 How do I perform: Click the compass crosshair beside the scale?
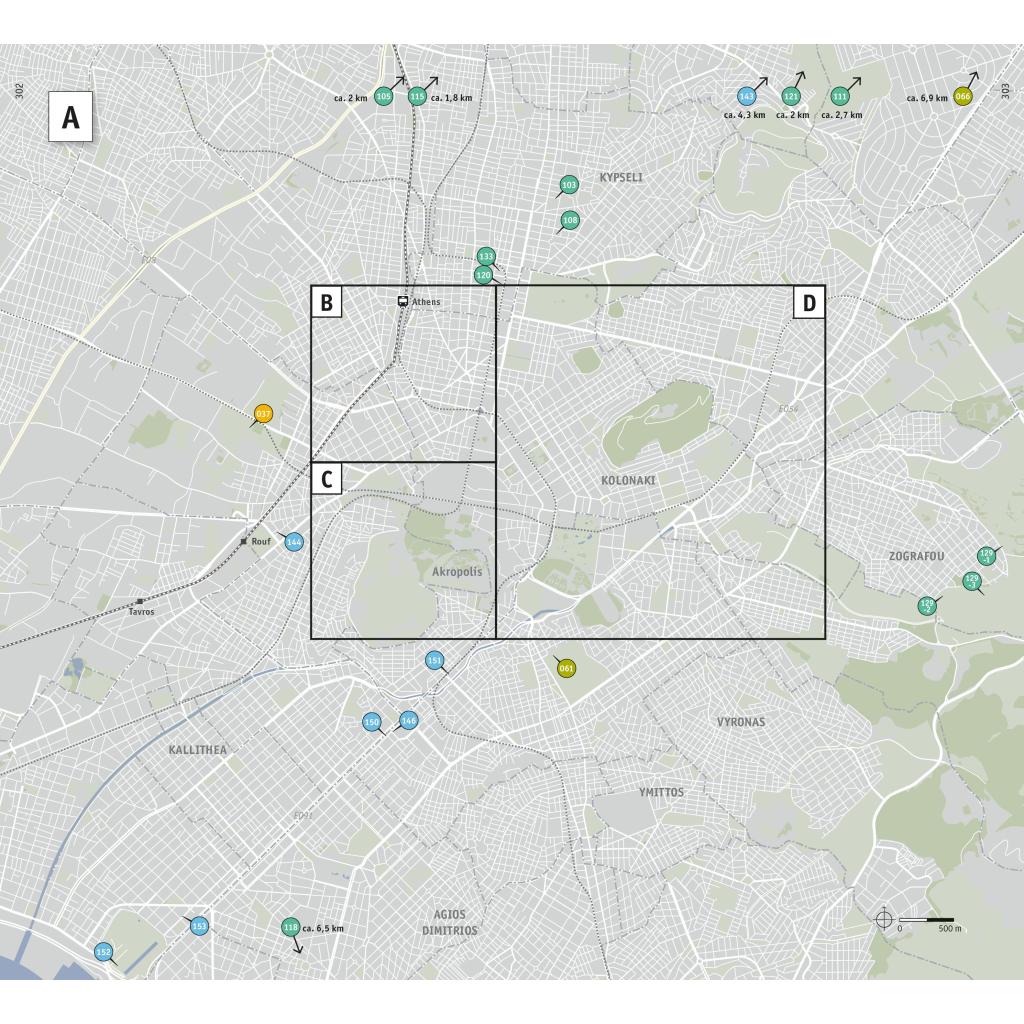tap(883, 919)
